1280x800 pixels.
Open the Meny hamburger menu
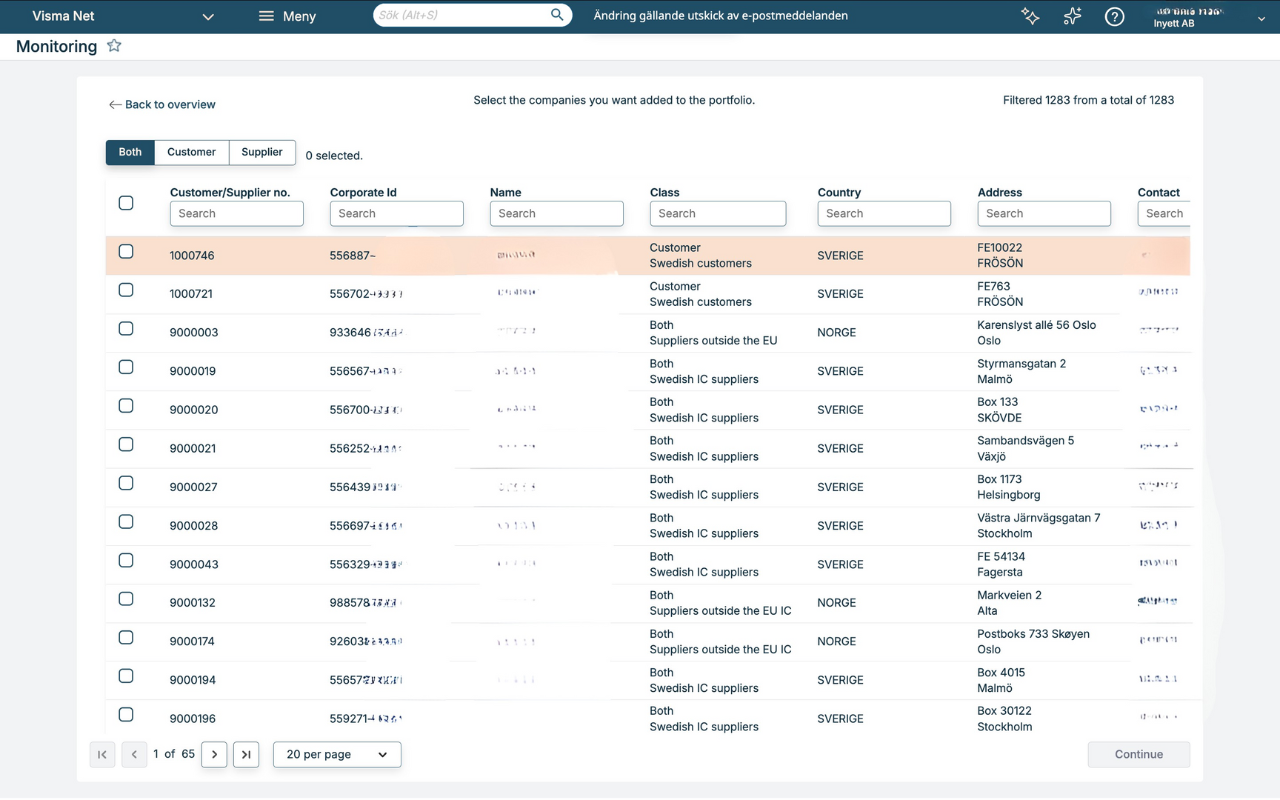[x=287, y=16]
